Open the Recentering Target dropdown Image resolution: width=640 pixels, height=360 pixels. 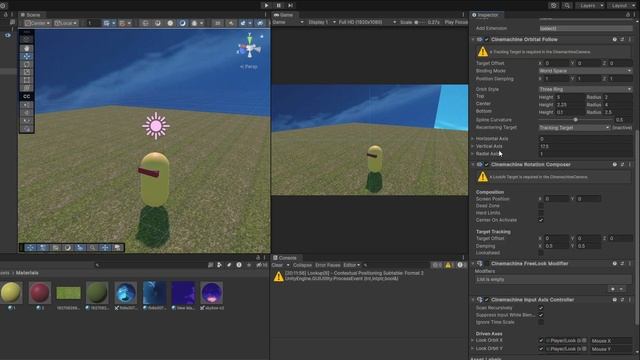point(574,128)
